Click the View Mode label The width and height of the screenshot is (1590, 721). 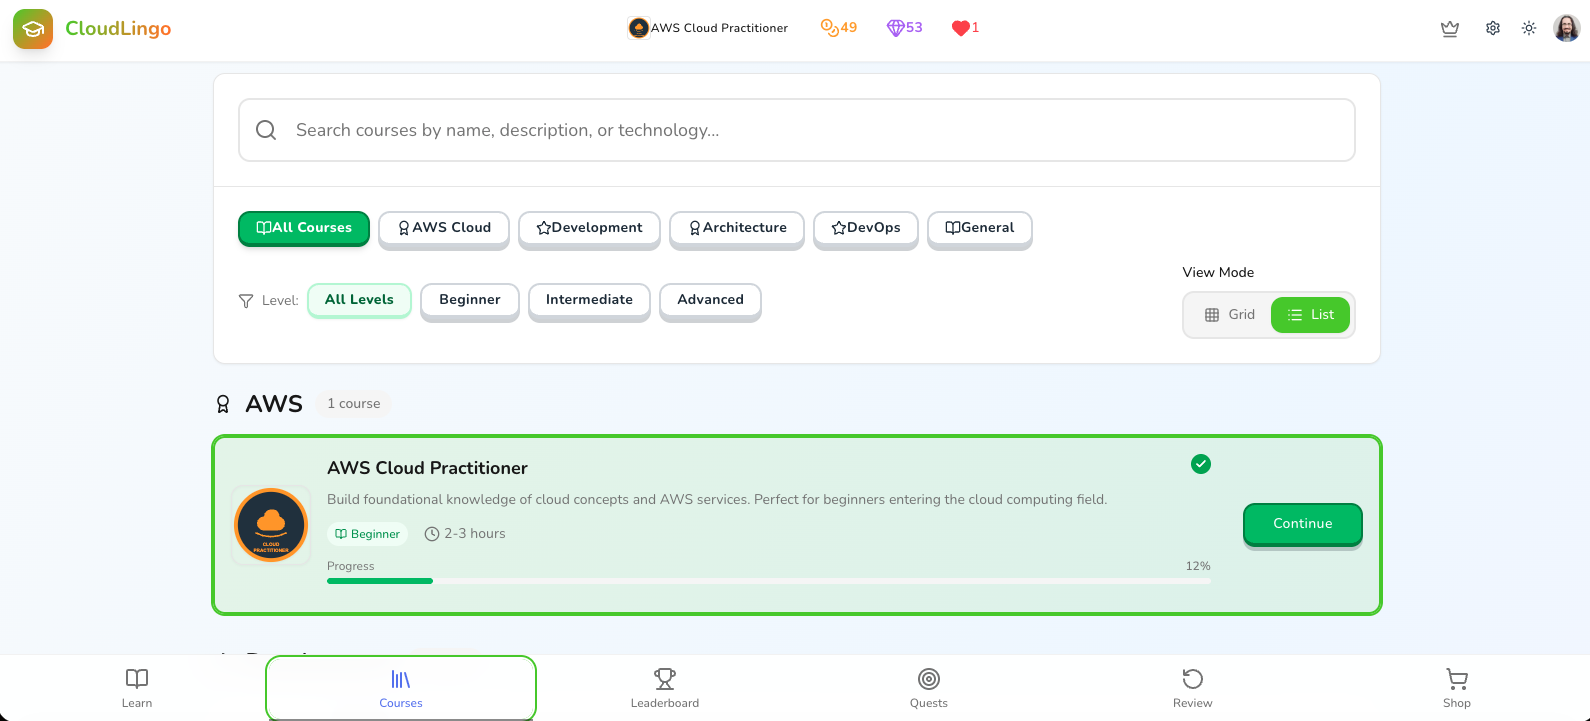pos(1218,273)
